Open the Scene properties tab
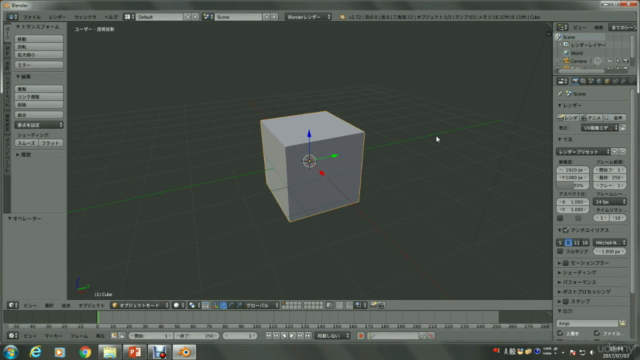 tap(591, 81)
